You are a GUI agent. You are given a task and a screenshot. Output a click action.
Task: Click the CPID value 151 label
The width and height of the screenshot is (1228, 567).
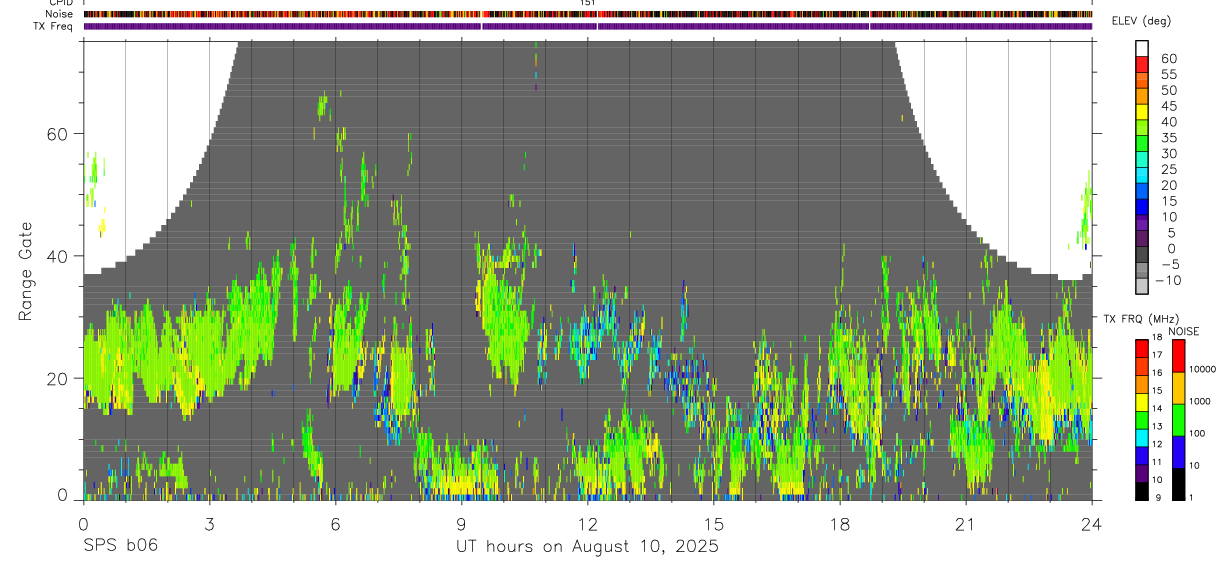(x=588, y=3)
